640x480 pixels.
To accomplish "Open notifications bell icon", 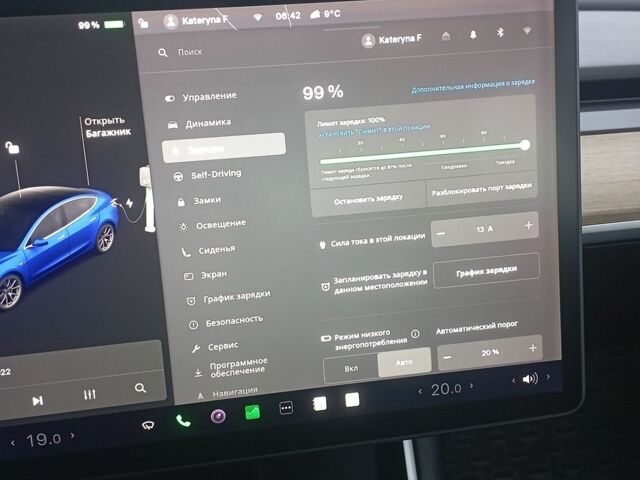I will [473, 35].
